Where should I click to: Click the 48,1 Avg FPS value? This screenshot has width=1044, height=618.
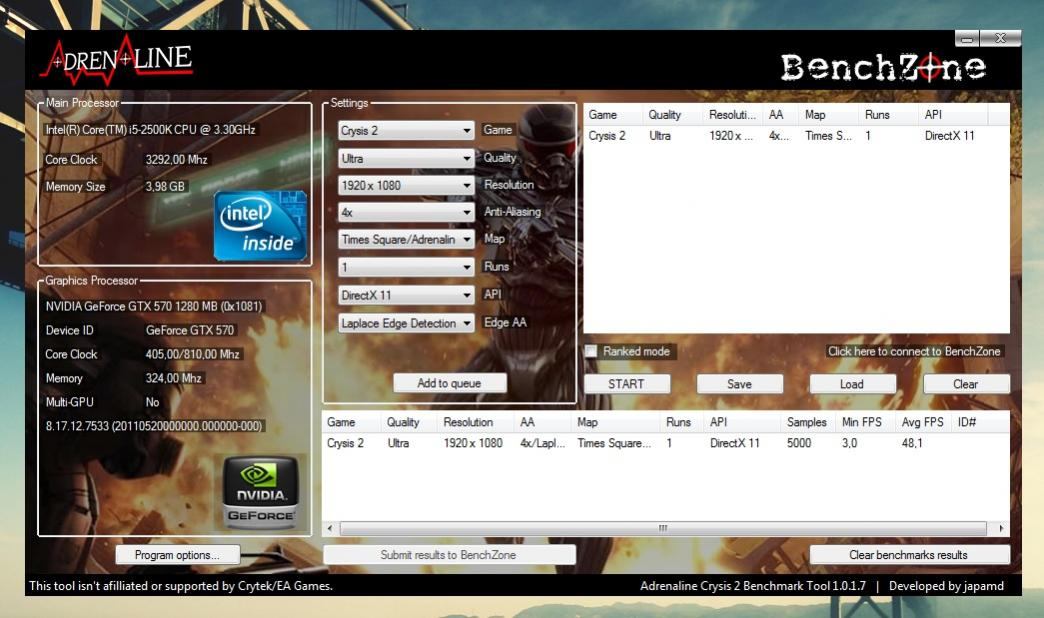point(912,443)
